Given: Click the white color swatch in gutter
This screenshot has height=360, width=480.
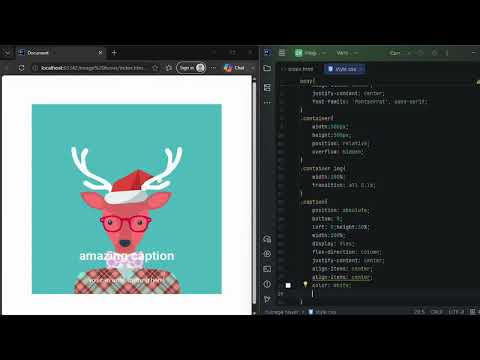Looking at the screenshot, I should [288, 285].
